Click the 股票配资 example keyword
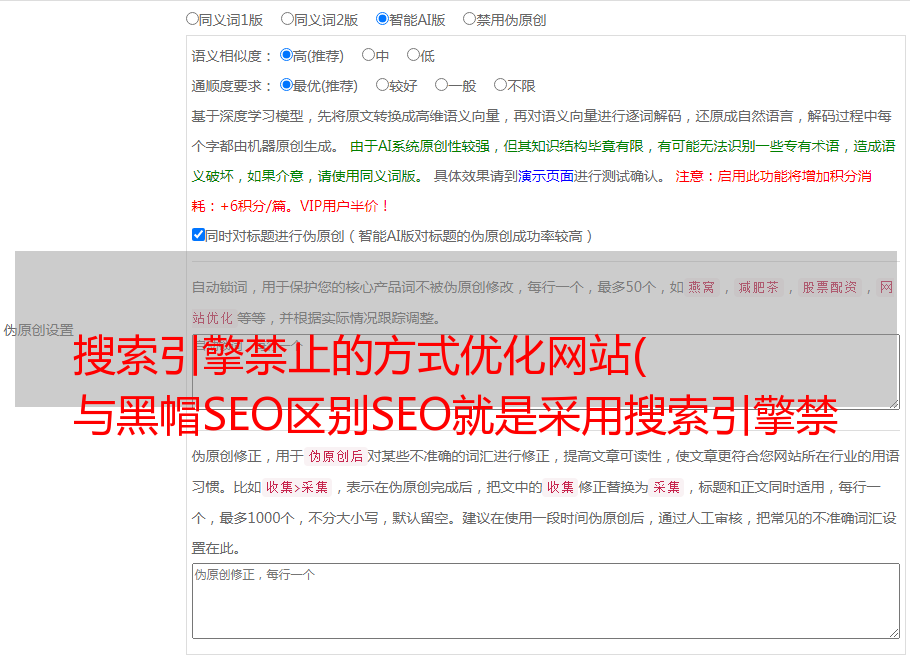This screenshot has height=658, width=911. [x=830, y=287]
